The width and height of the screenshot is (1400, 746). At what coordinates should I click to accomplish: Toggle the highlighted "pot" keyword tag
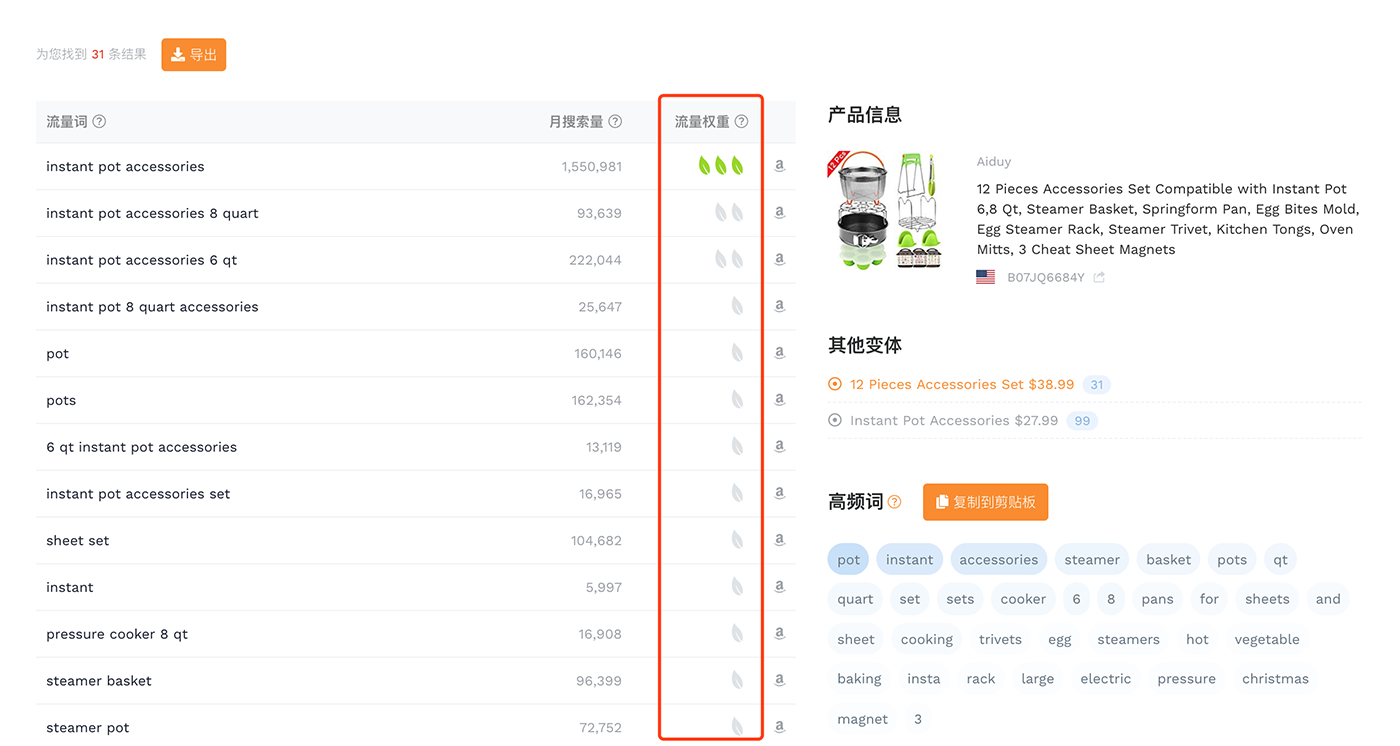(x=848, y=559)
